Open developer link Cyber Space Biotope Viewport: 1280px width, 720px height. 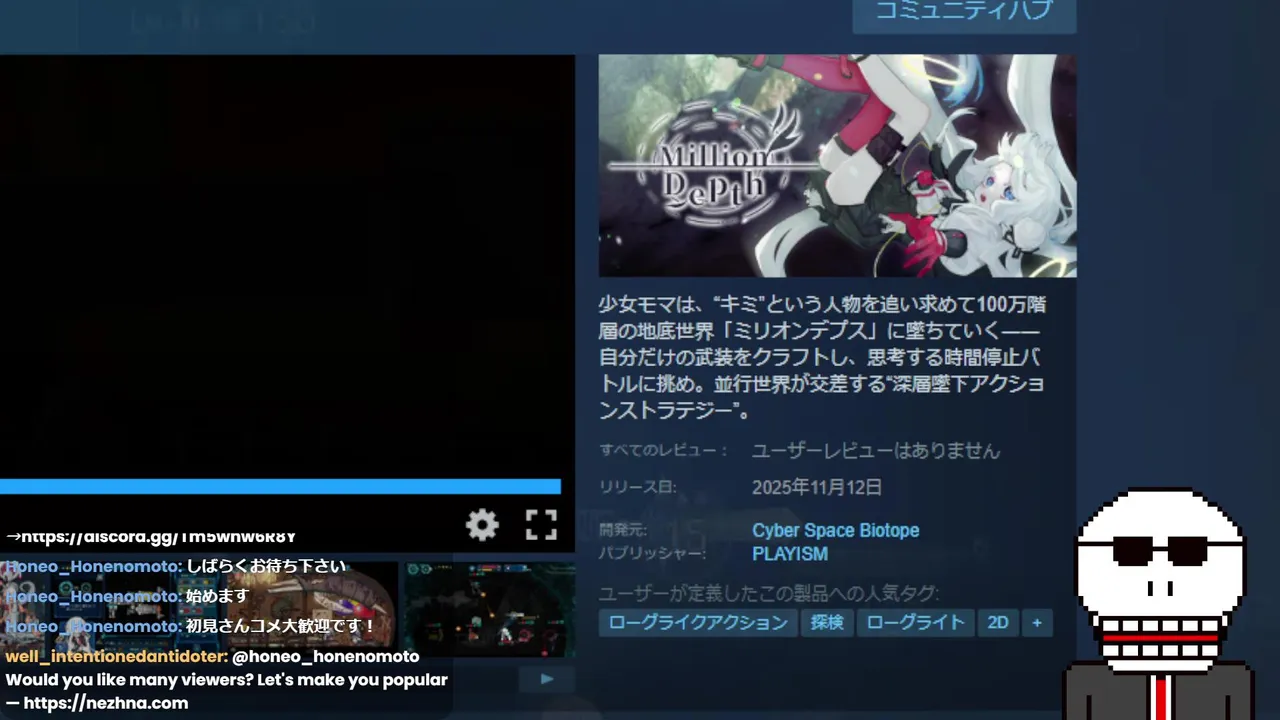coord(835,530)
